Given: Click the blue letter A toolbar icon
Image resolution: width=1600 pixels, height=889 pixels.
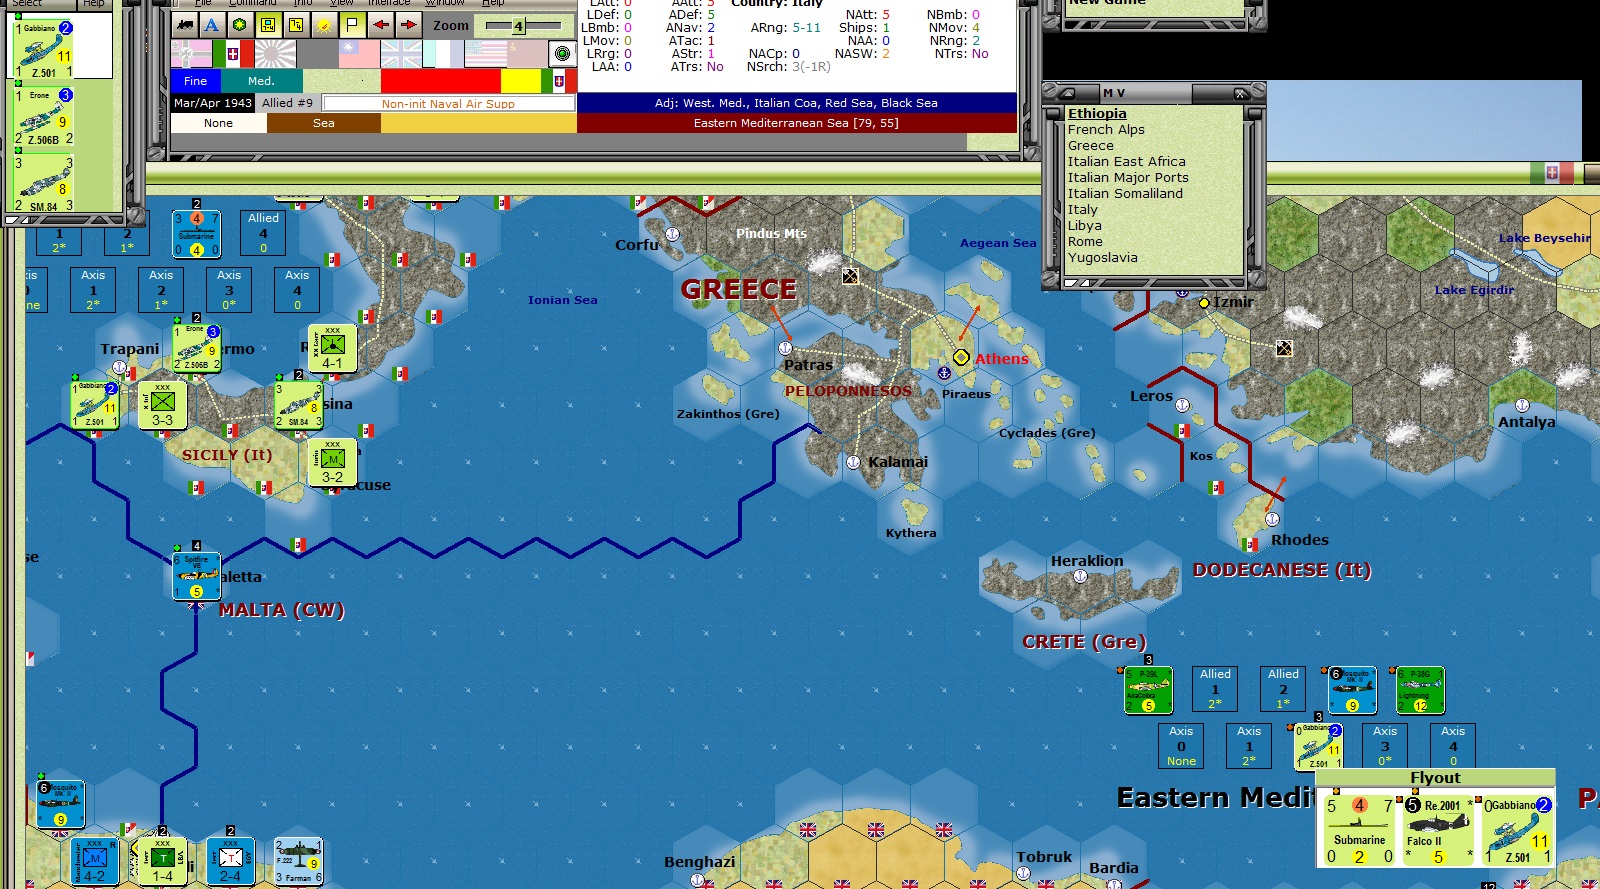Looking at the screenshot, I should click(212, 25).
